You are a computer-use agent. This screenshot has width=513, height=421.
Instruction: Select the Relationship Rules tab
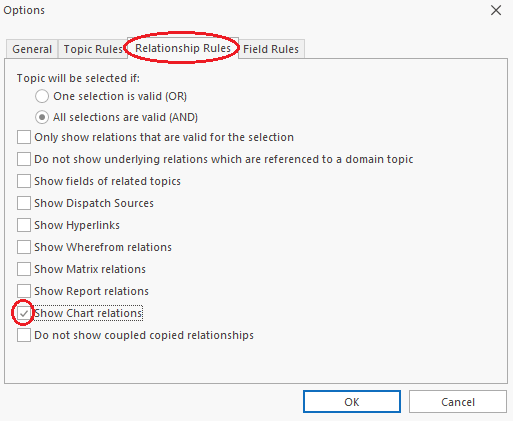(183, 48)
